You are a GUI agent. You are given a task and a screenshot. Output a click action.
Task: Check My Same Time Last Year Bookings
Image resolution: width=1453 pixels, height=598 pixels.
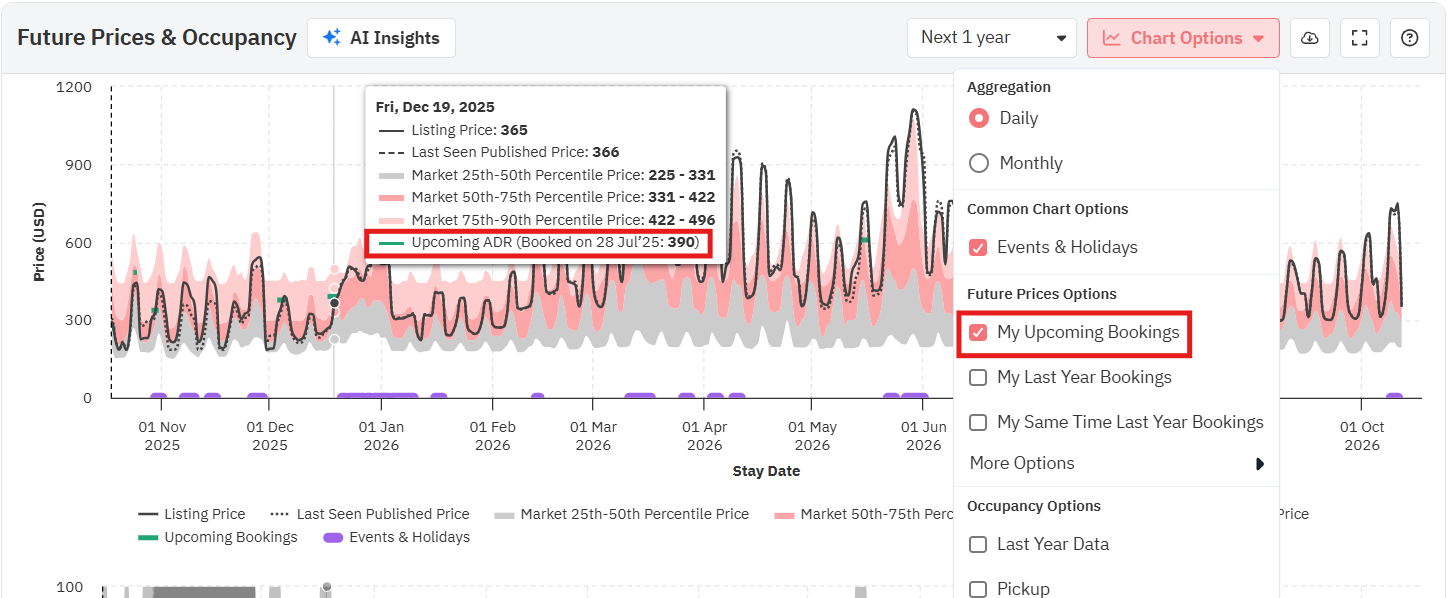(x=978, y=422)
